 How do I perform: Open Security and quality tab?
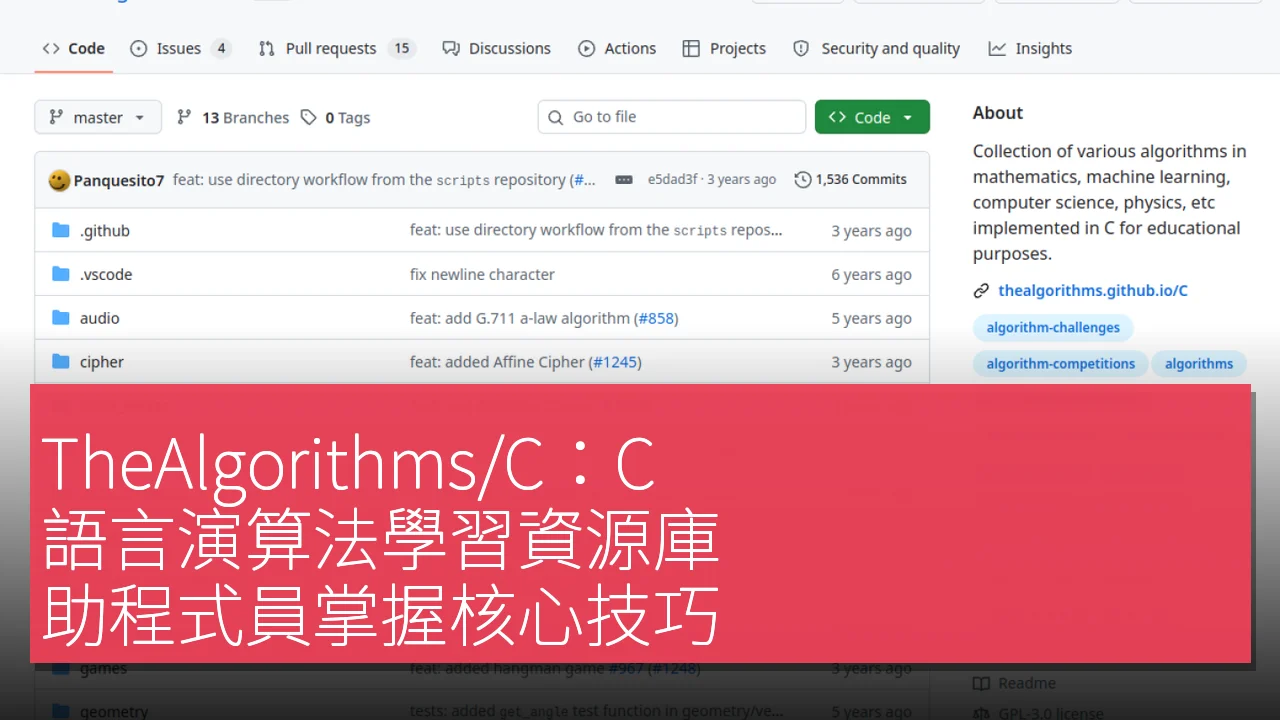876,48
